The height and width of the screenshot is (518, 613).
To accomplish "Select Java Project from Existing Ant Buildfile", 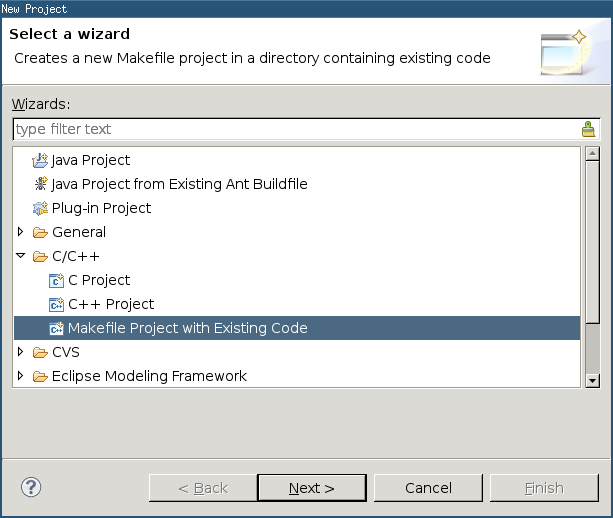I will [x=179, y=184].
